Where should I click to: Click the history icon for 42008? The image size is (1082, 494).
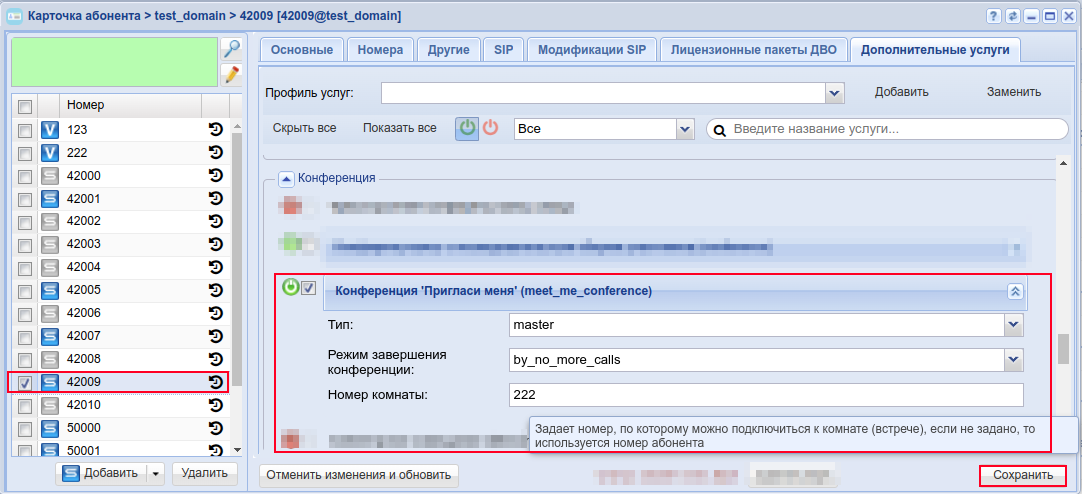[x=216, y=359]
